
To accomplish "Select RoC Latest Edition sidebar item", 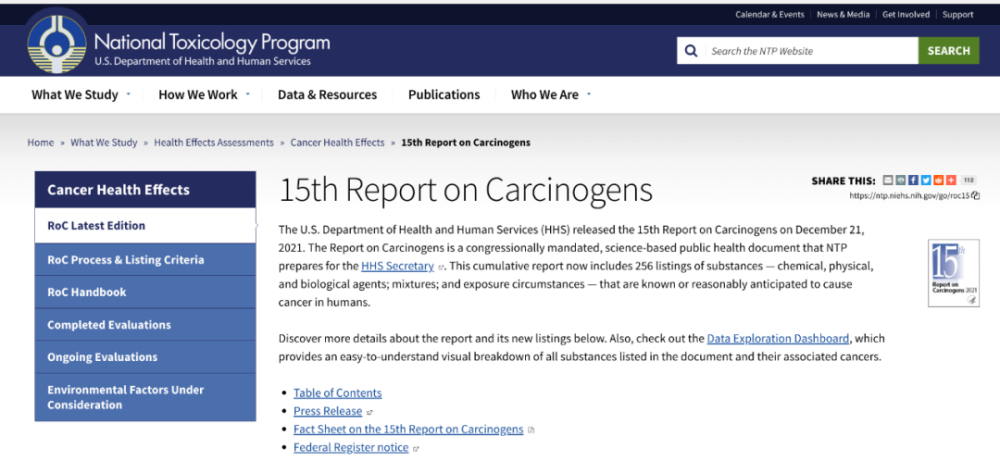I will tap(145, 225).
